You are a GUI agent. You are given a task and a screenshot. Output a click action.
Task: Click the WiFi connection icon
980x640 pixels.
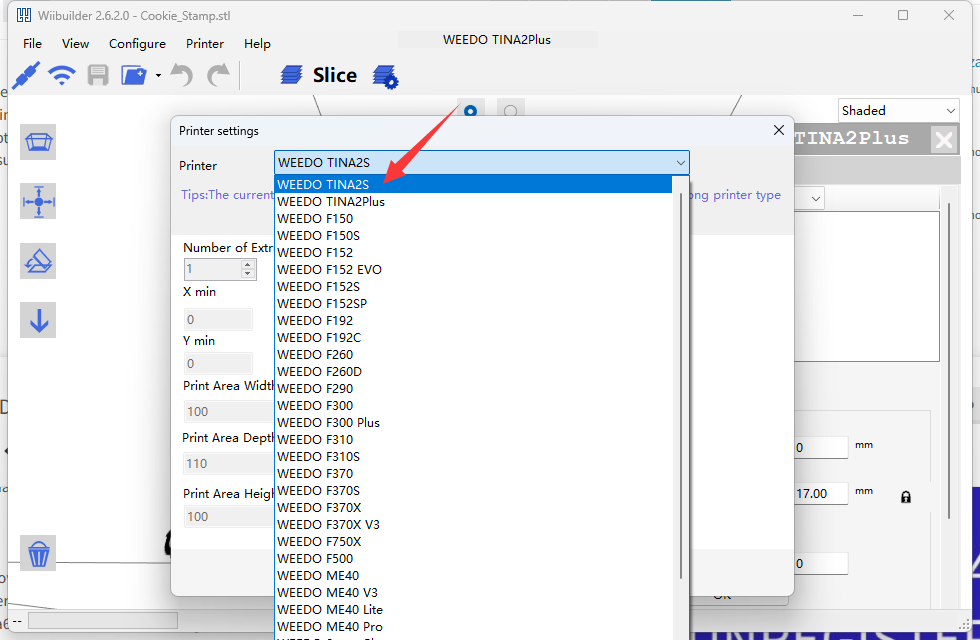62,75
